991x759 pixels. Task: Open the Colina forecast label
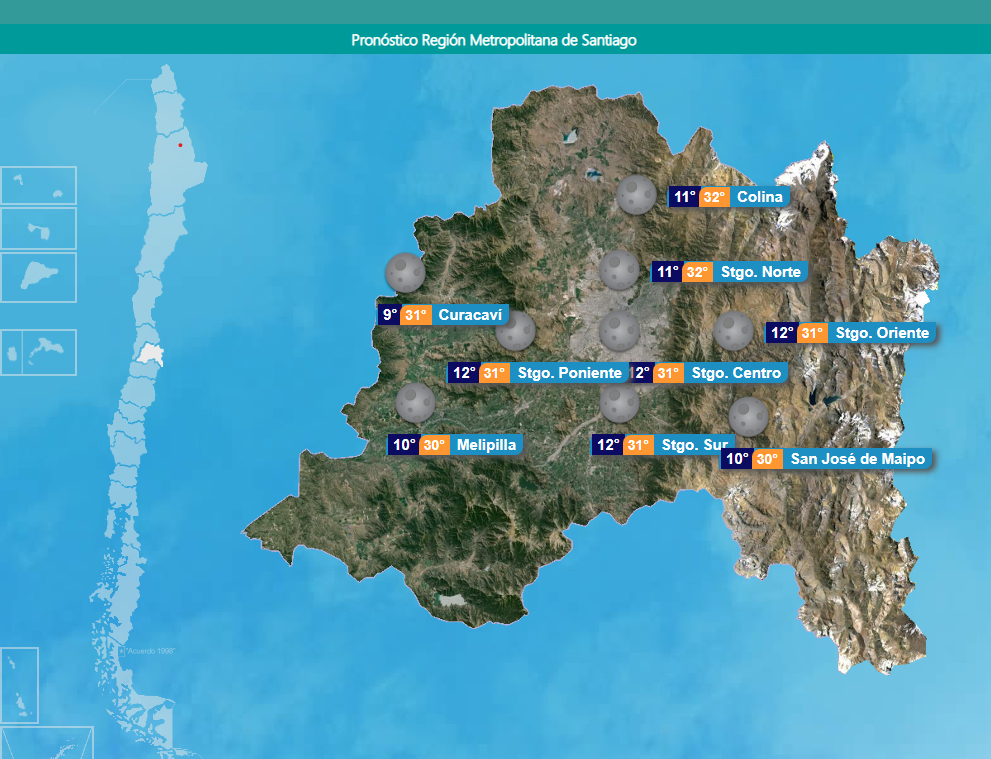point(759,197)
